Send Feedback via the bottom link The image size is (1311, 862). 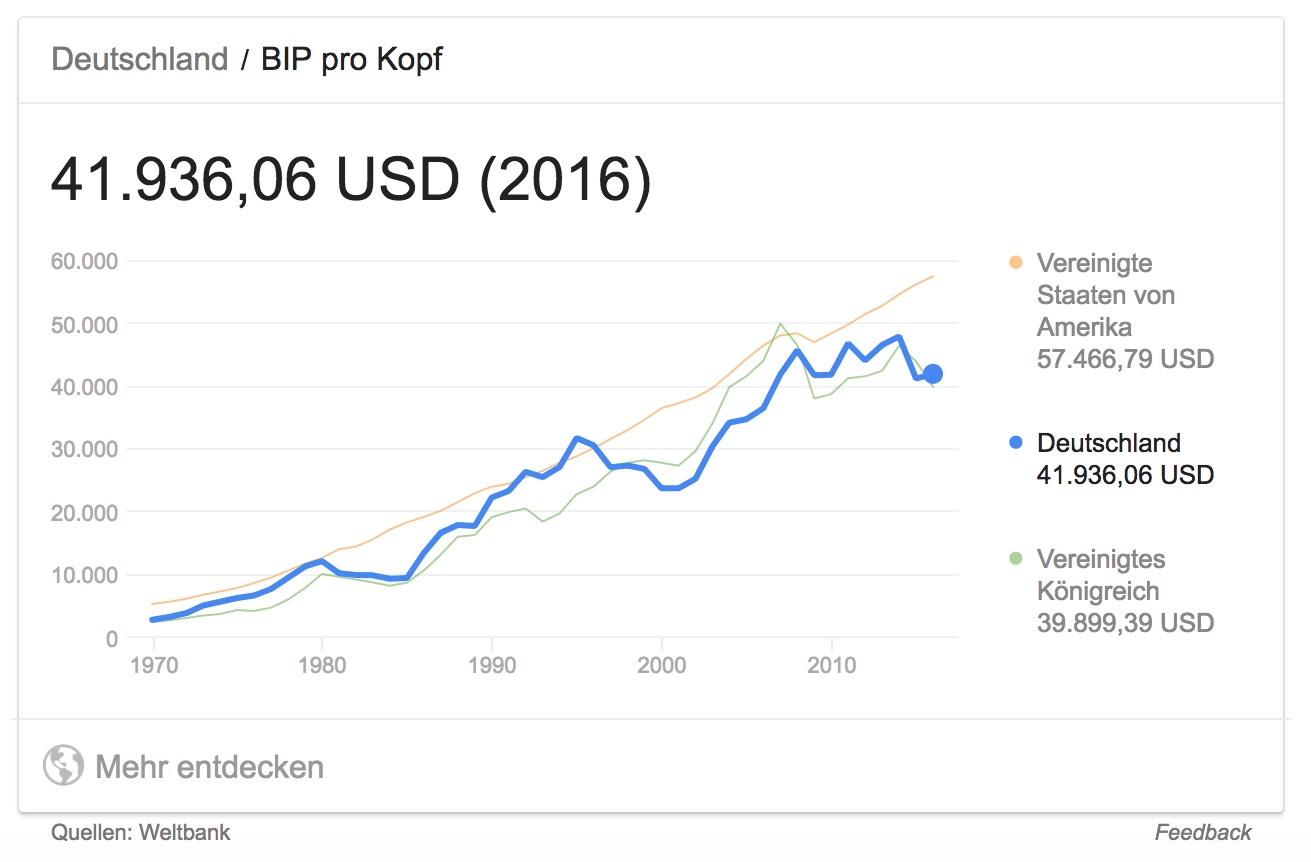click(1203, 832)
